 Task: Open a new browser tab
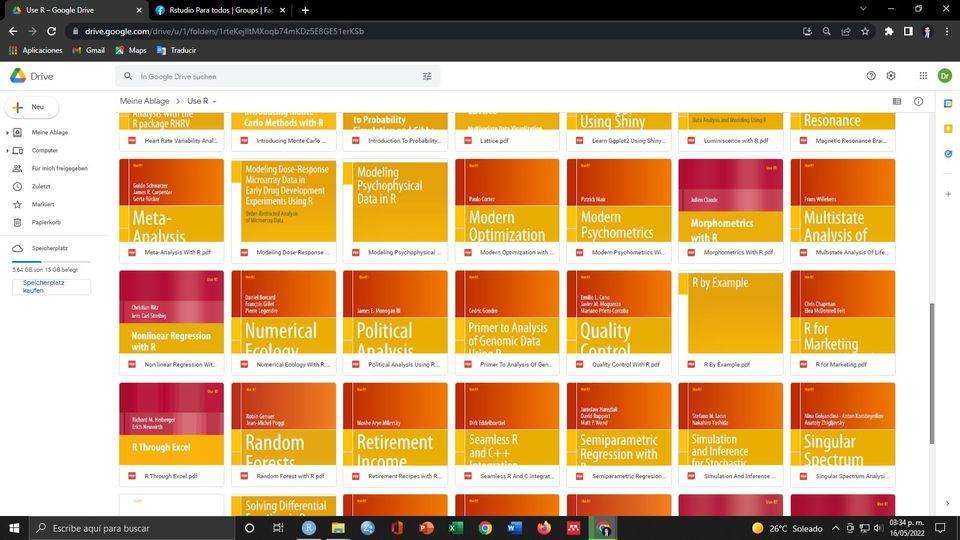(305, 10)
